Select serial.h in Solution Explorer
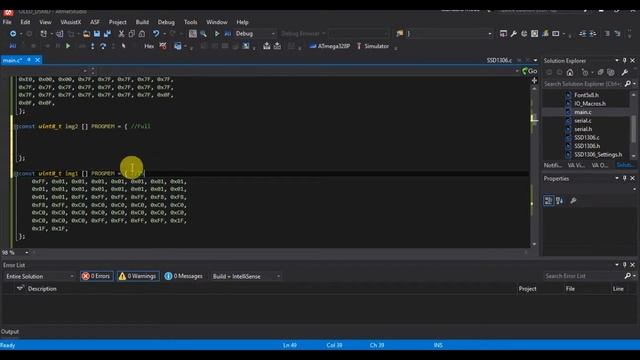Image resolution: width=640 pixels, height=360 pixels. pyautogui.click(x=583, y=129)
